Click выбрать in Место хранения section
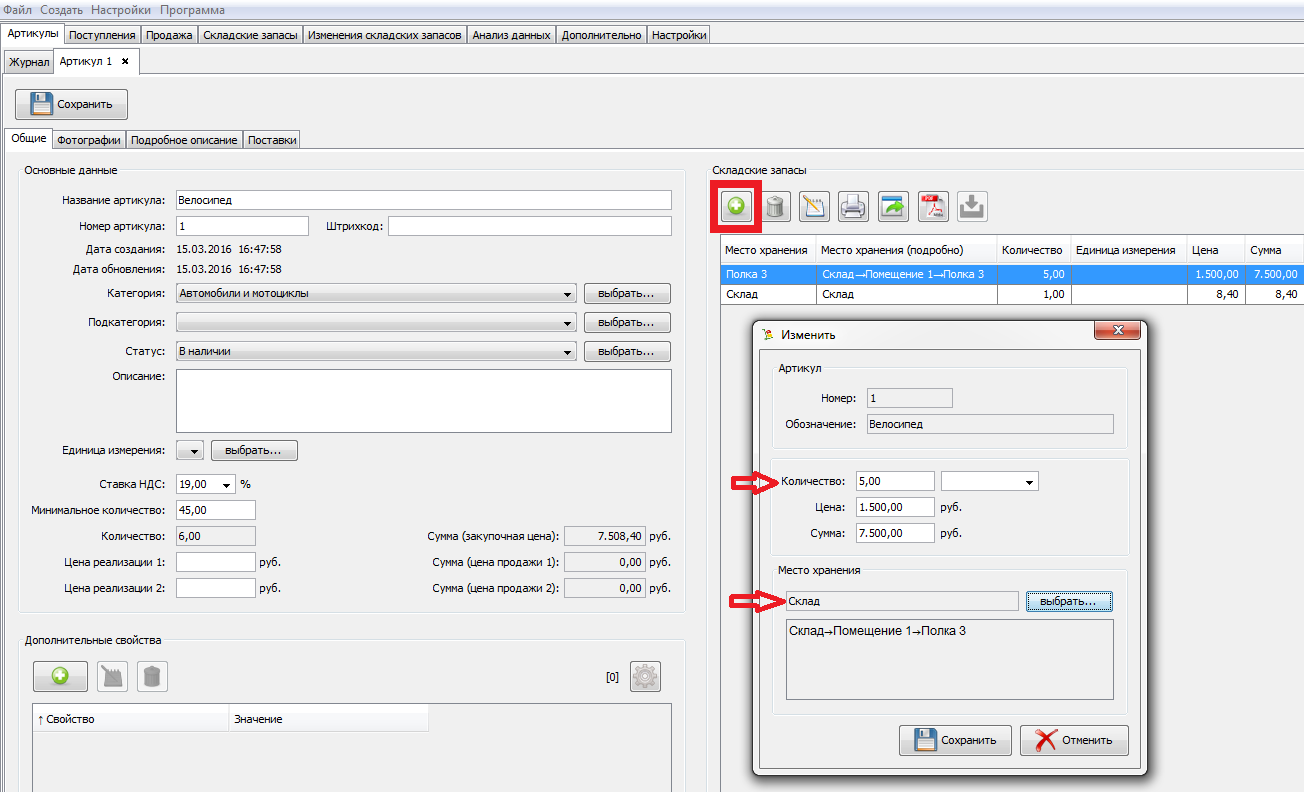 point(1068,601)
